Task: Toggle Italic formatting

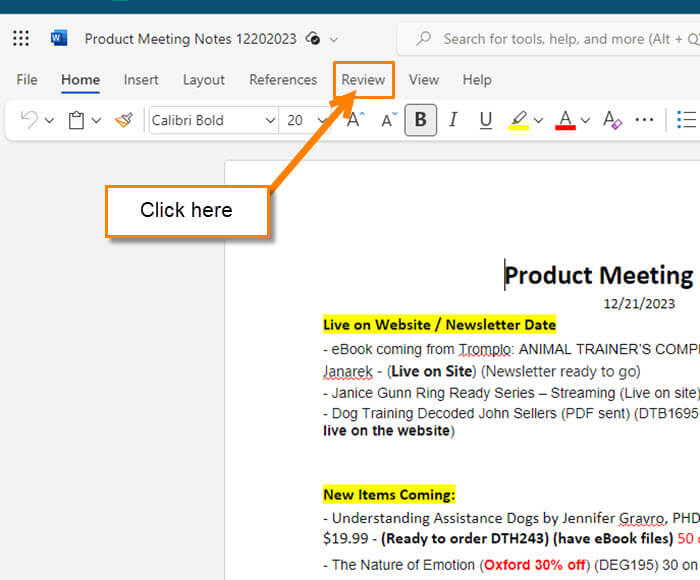Action: 453,120
